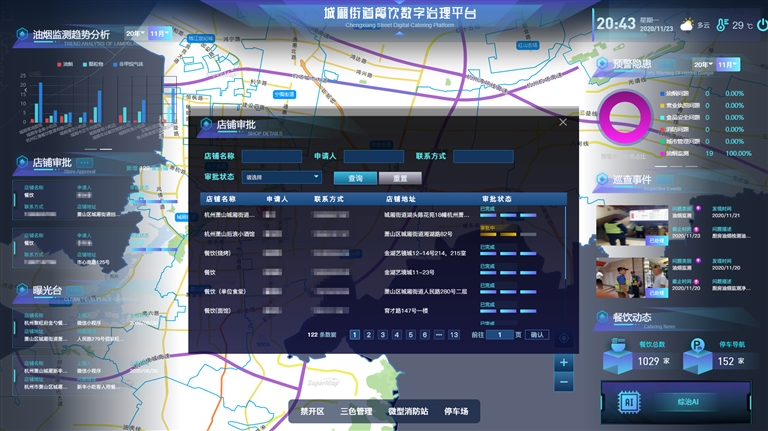The image size is (768, 431).
Task: Click the hexagon icon beside 巡查事件
Action: [x=602, y=179]
